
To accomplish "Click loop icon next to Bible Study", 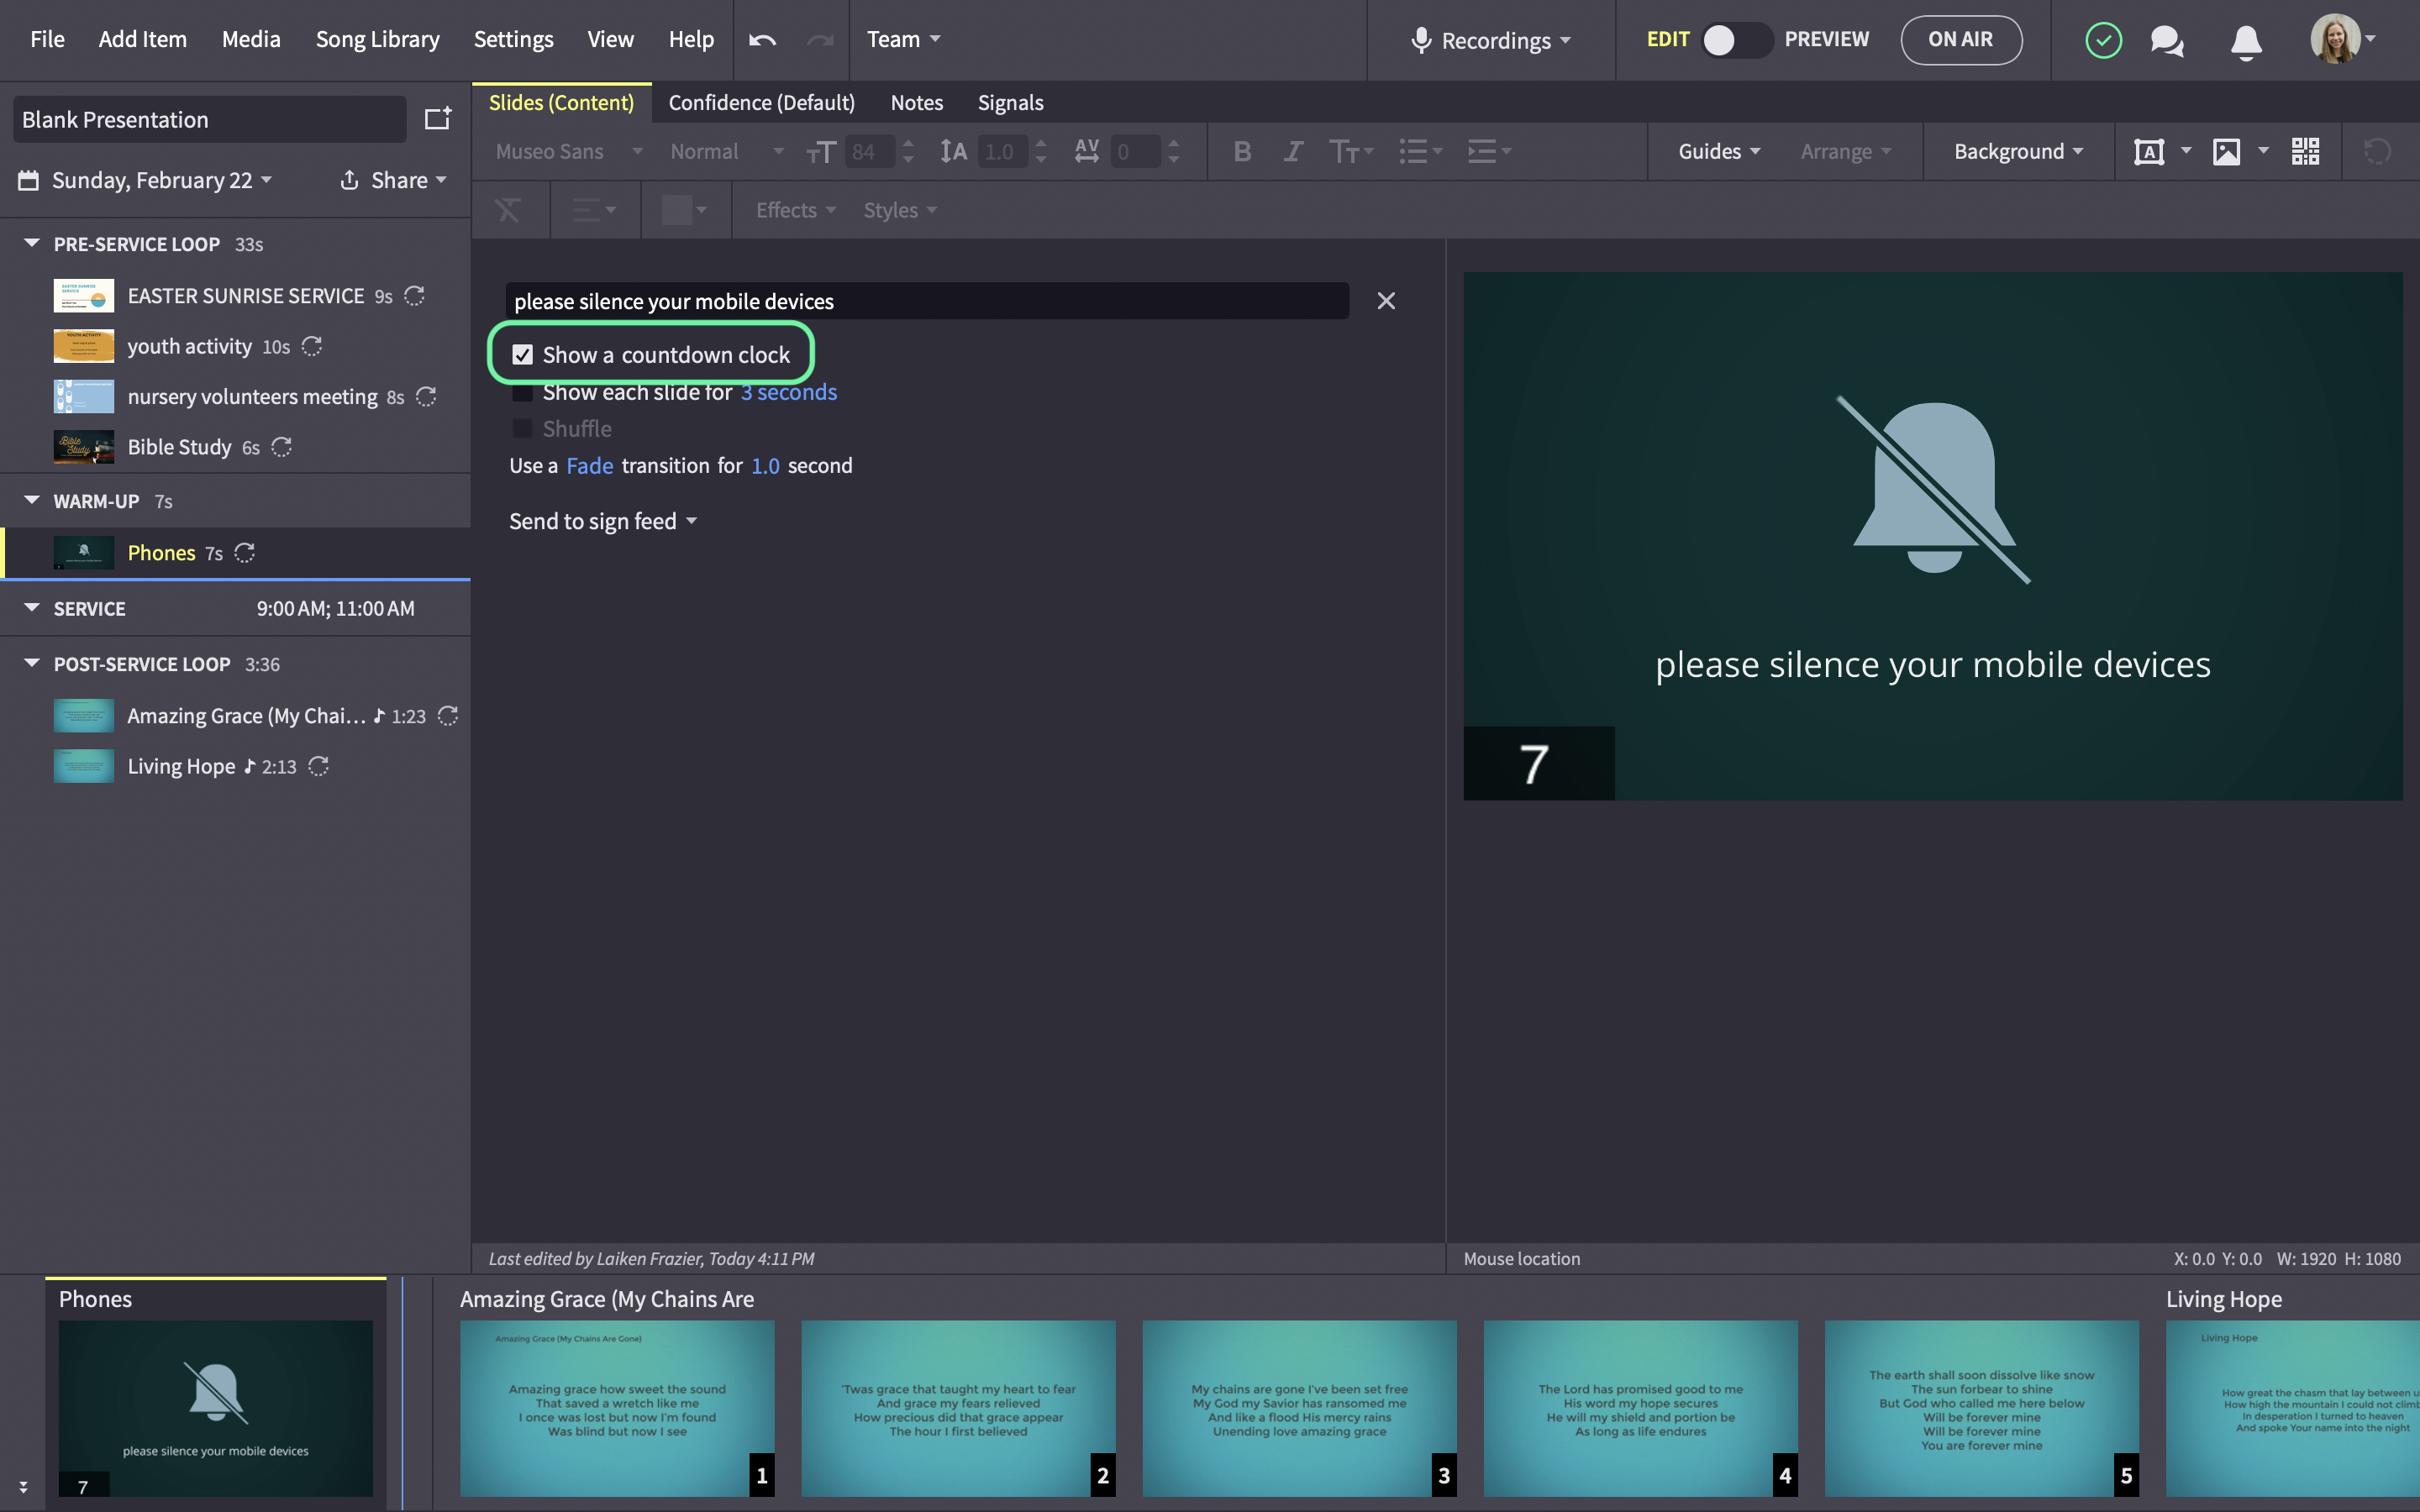I will [282, 447].
